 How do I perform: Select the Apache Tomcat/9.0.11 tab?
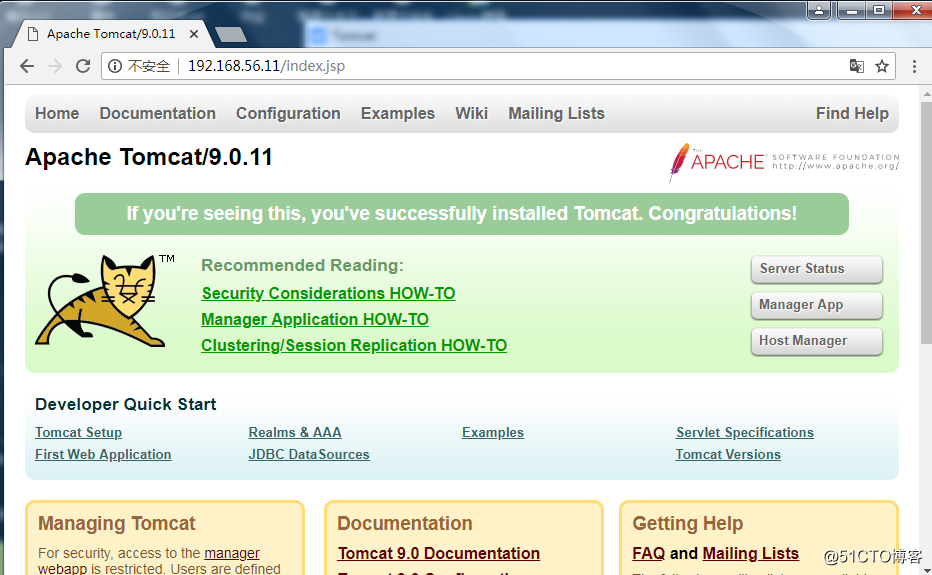[x=111, y=34]
